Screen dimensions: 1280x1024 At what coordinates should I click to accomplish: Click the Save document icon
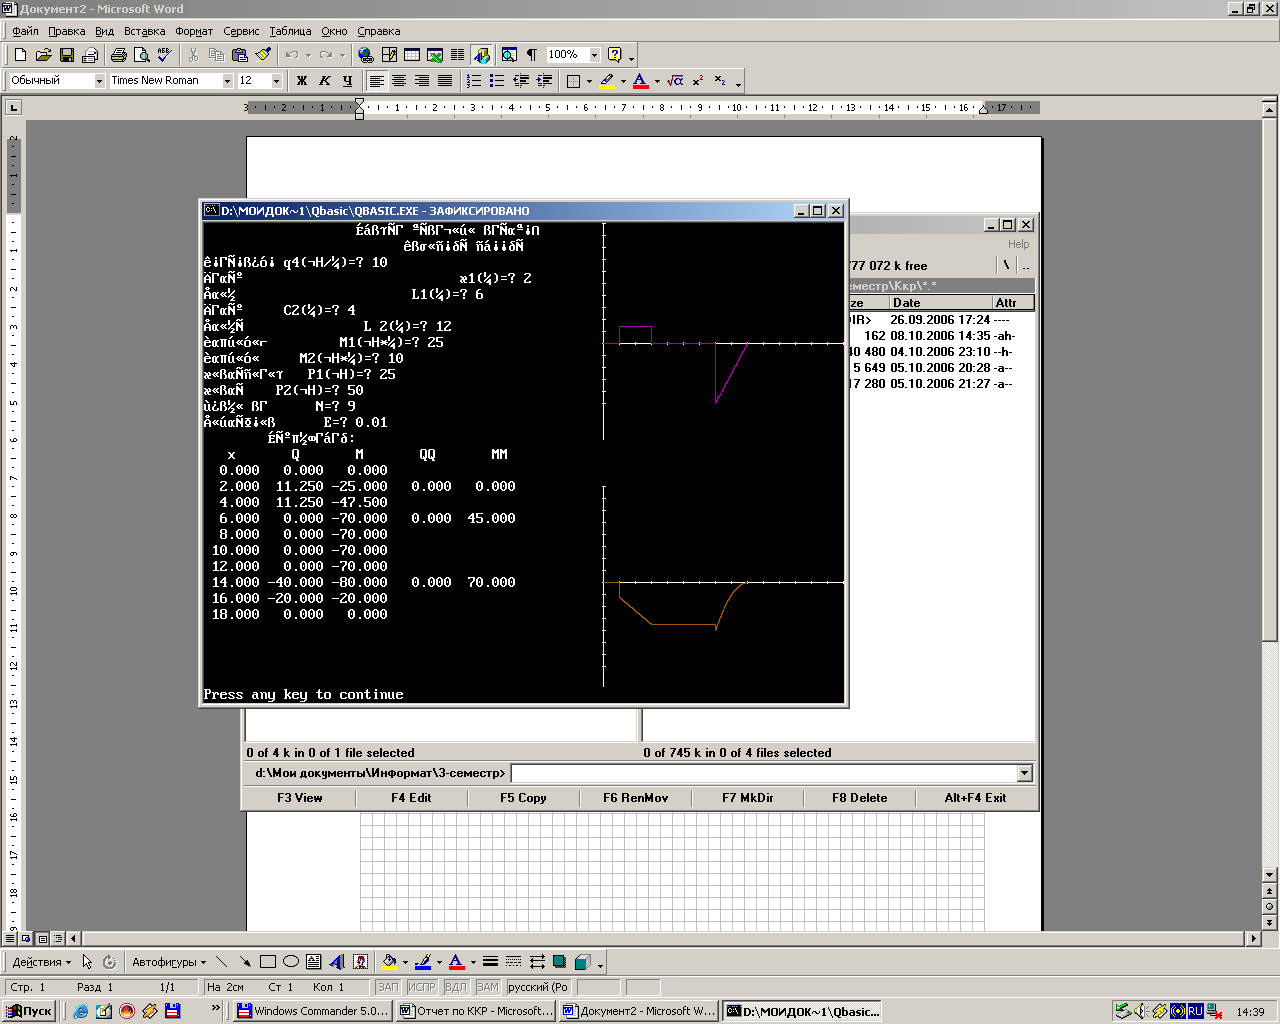(x=67, y=55)
